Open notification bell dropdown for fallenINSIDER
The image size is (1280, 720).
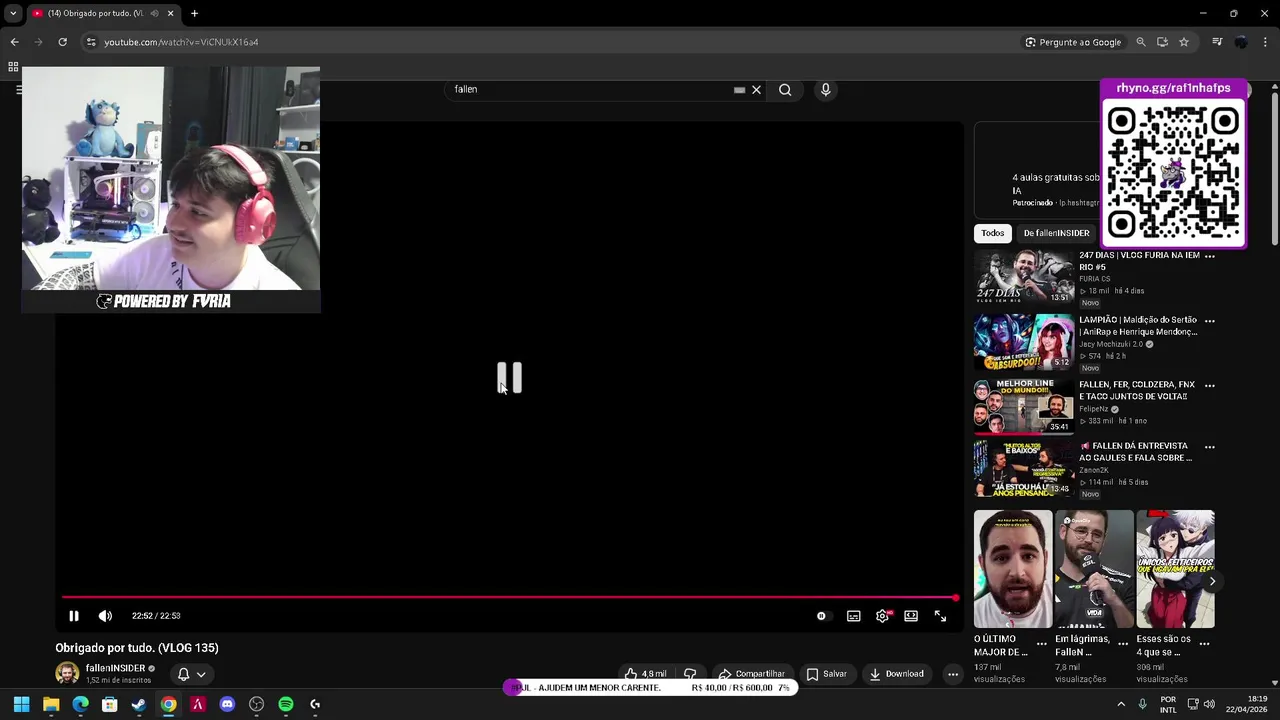[191, 674]
